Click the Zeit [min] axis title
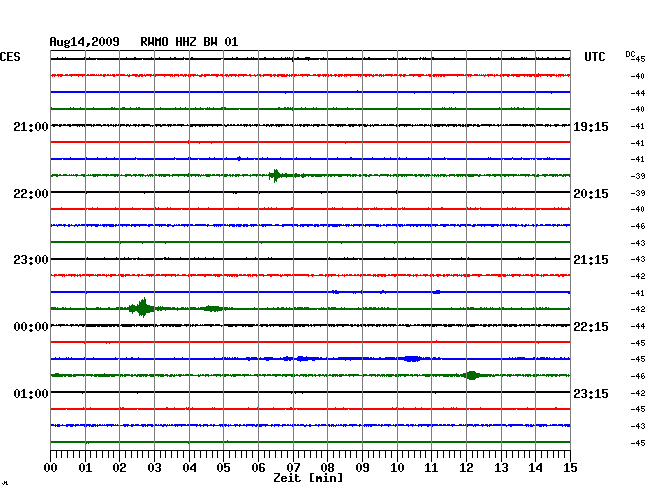 point(308,478)
